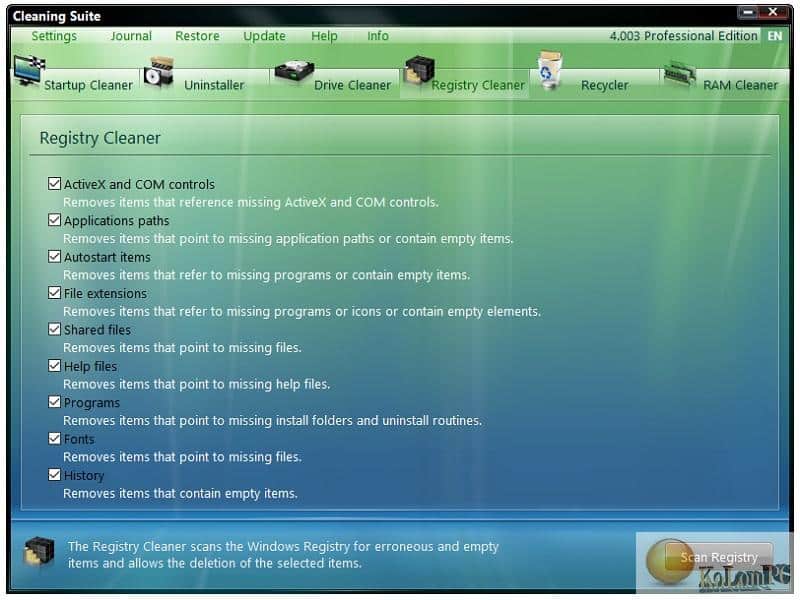Switch to Uninstaller tab label
The width and height of the screenshot is (800, 600).
pos(214,85)
